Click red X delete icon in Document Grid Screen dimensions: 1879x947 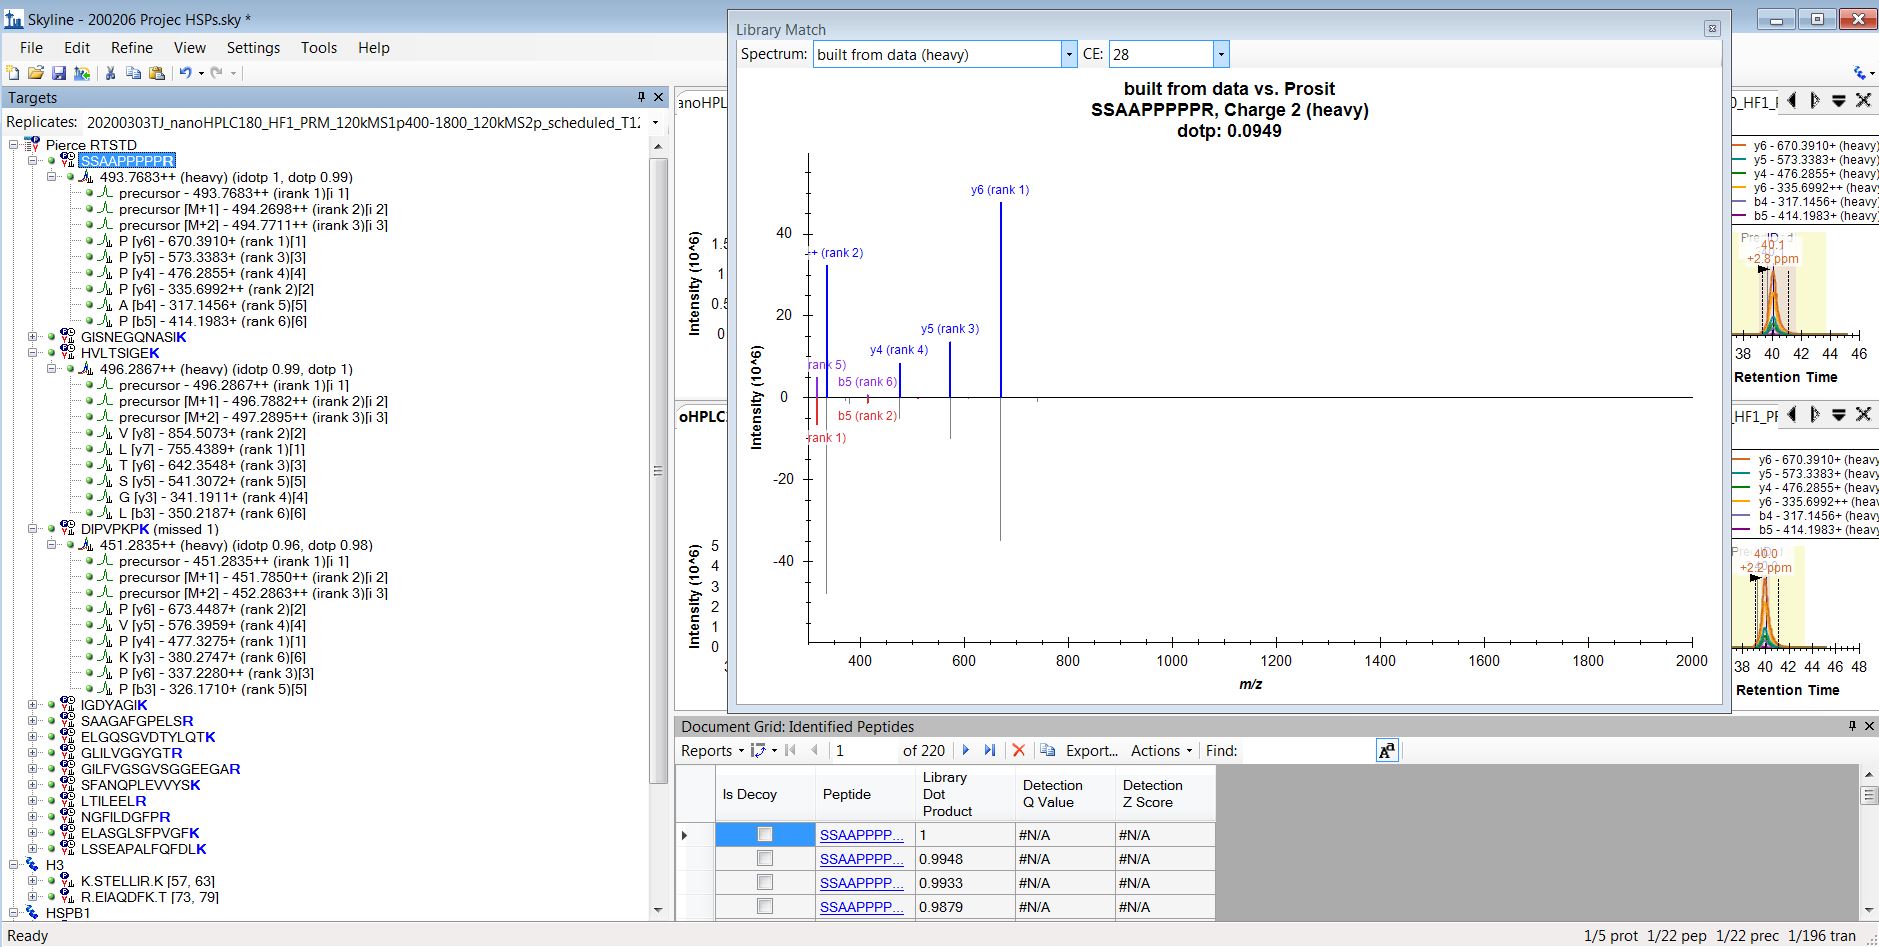(1018, 750)
